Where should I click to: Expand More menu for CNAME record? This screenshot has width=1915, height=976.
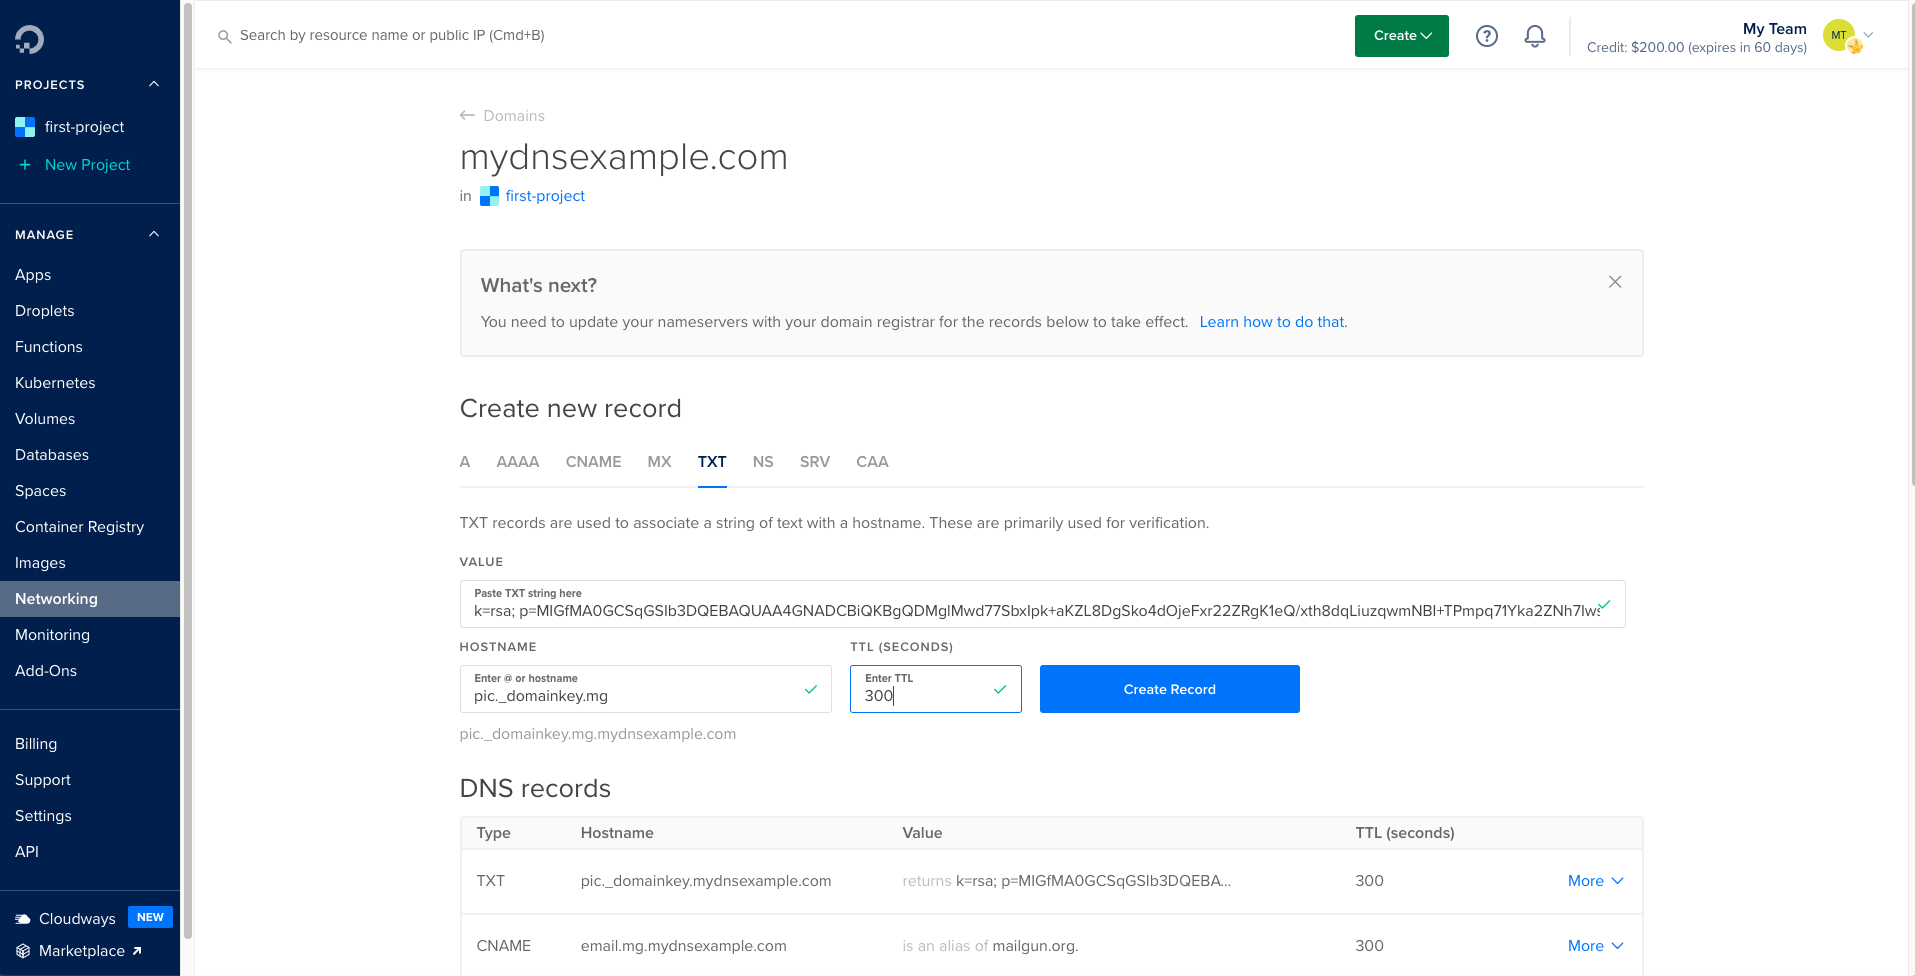pyautogui.click(x=1596, y=946)
